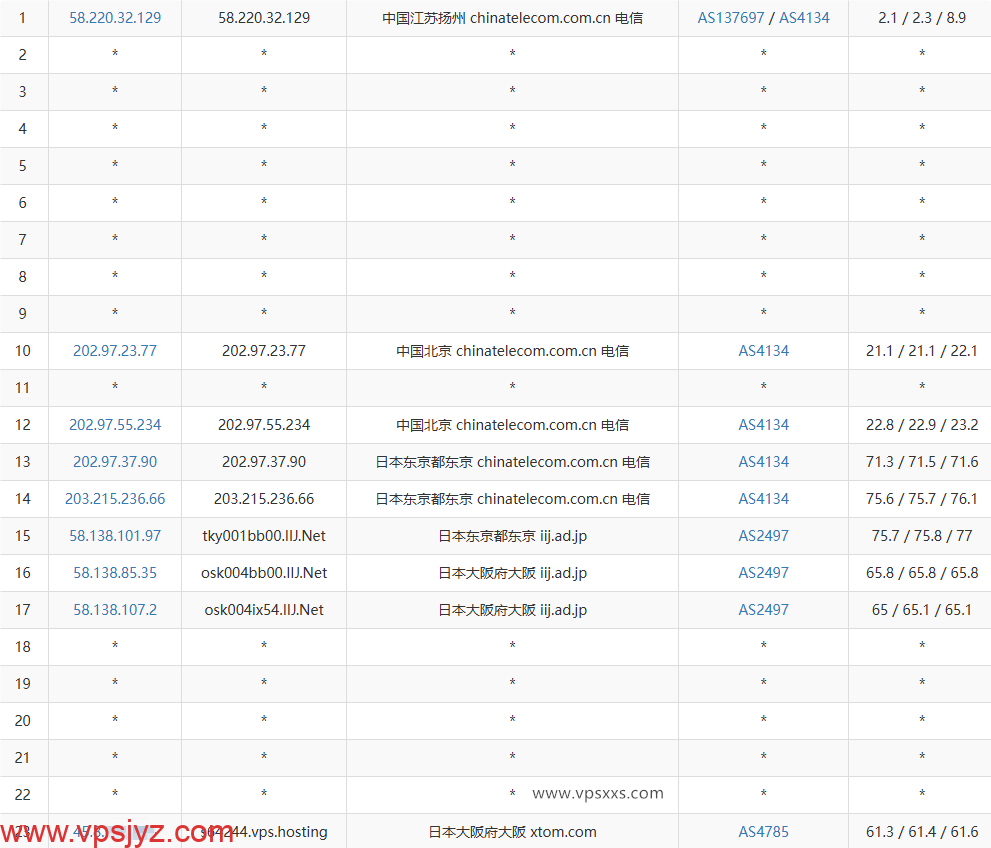This screenshot has width=991, height=848.
Task: Select latency cell 71.3 / 71.5 / 71.6
Action: click(921, 462)
